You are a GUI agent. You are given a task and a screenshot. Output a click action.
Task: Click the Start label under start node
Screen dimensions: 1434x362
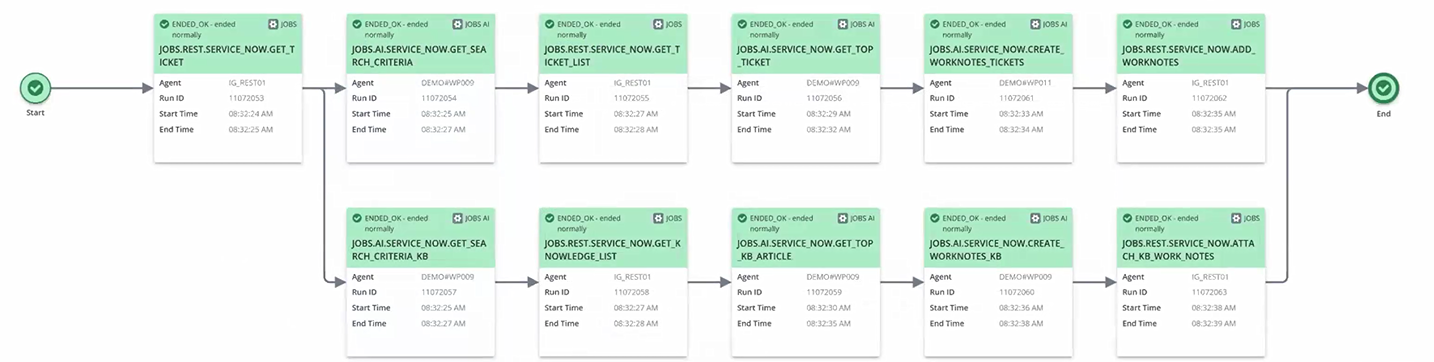tap(35, 113)
